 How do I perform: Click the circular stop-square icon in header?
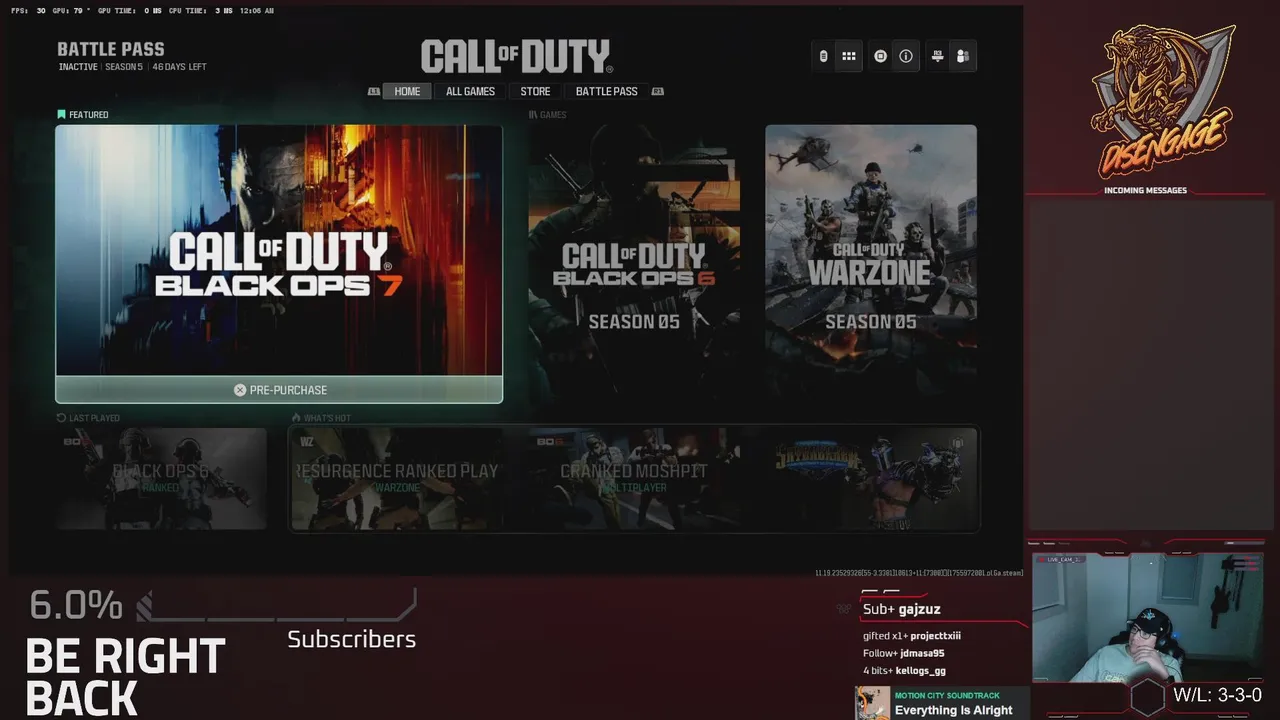[880, 56]
